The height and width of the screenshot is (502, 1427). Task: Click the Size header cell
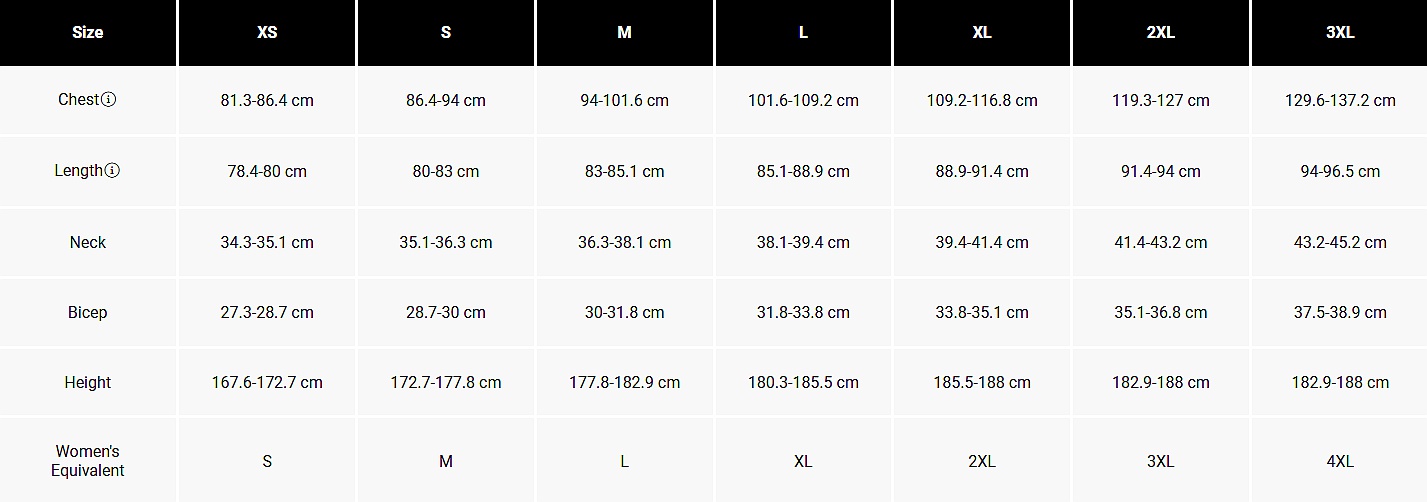coord(88,32)
